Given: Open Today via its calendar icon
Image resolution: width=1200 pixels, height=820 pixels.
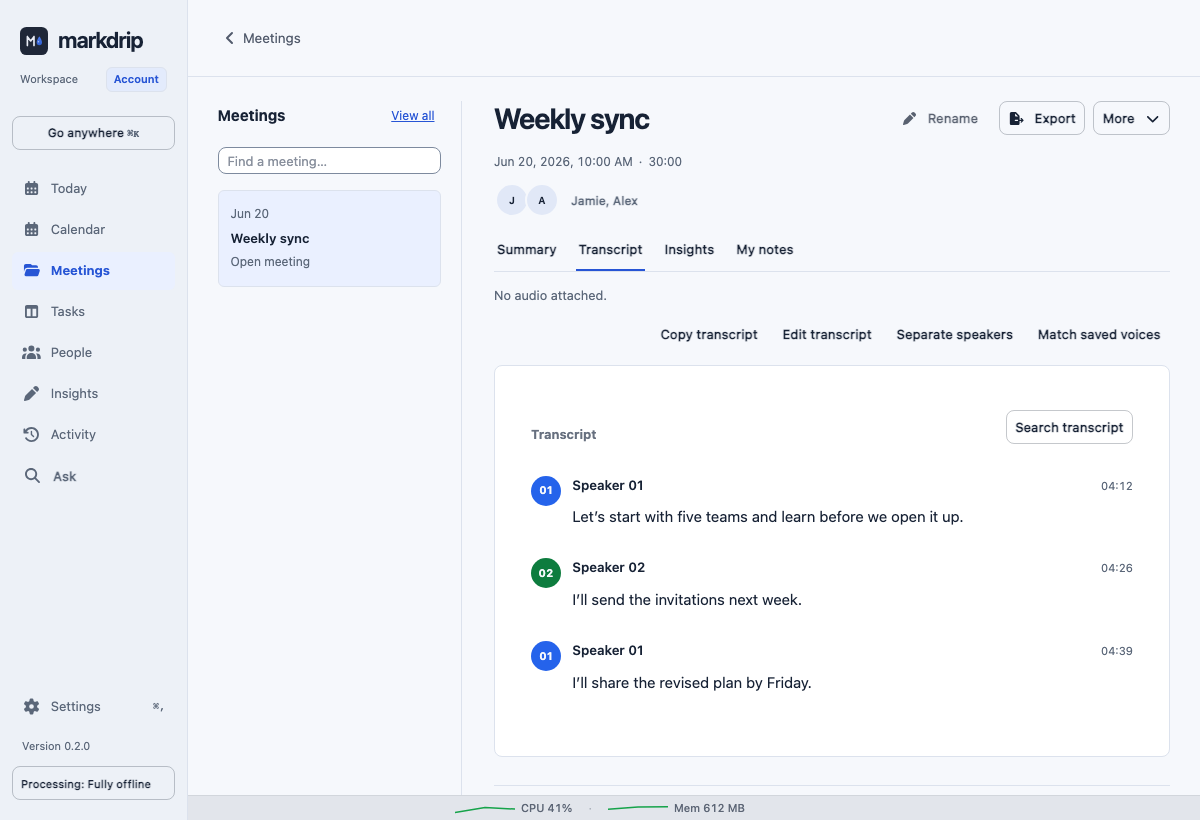Looking at the screenshot, I should tap(32, 188).
